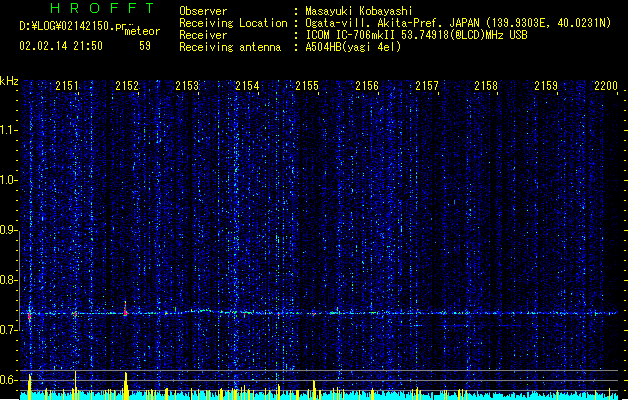Click the 1.0 kHz frequency axis label

9,180
